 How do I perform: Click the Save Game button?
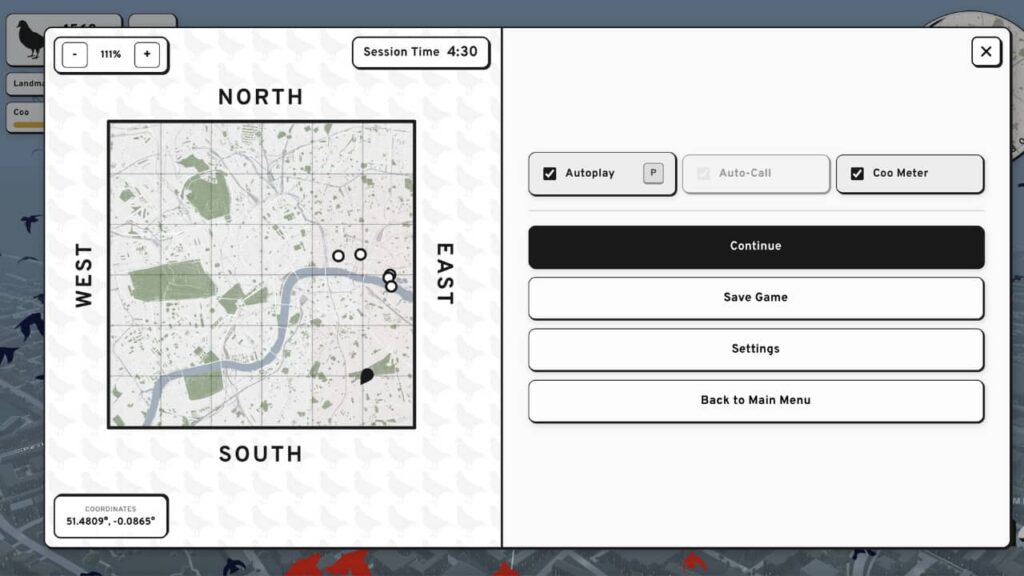[756, 297]
